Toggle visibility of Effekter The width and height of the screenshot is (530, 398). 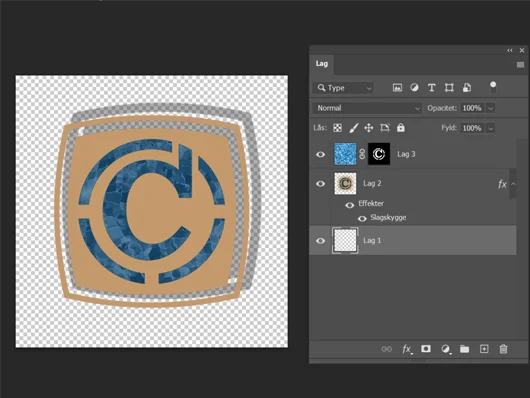point(350,205)
